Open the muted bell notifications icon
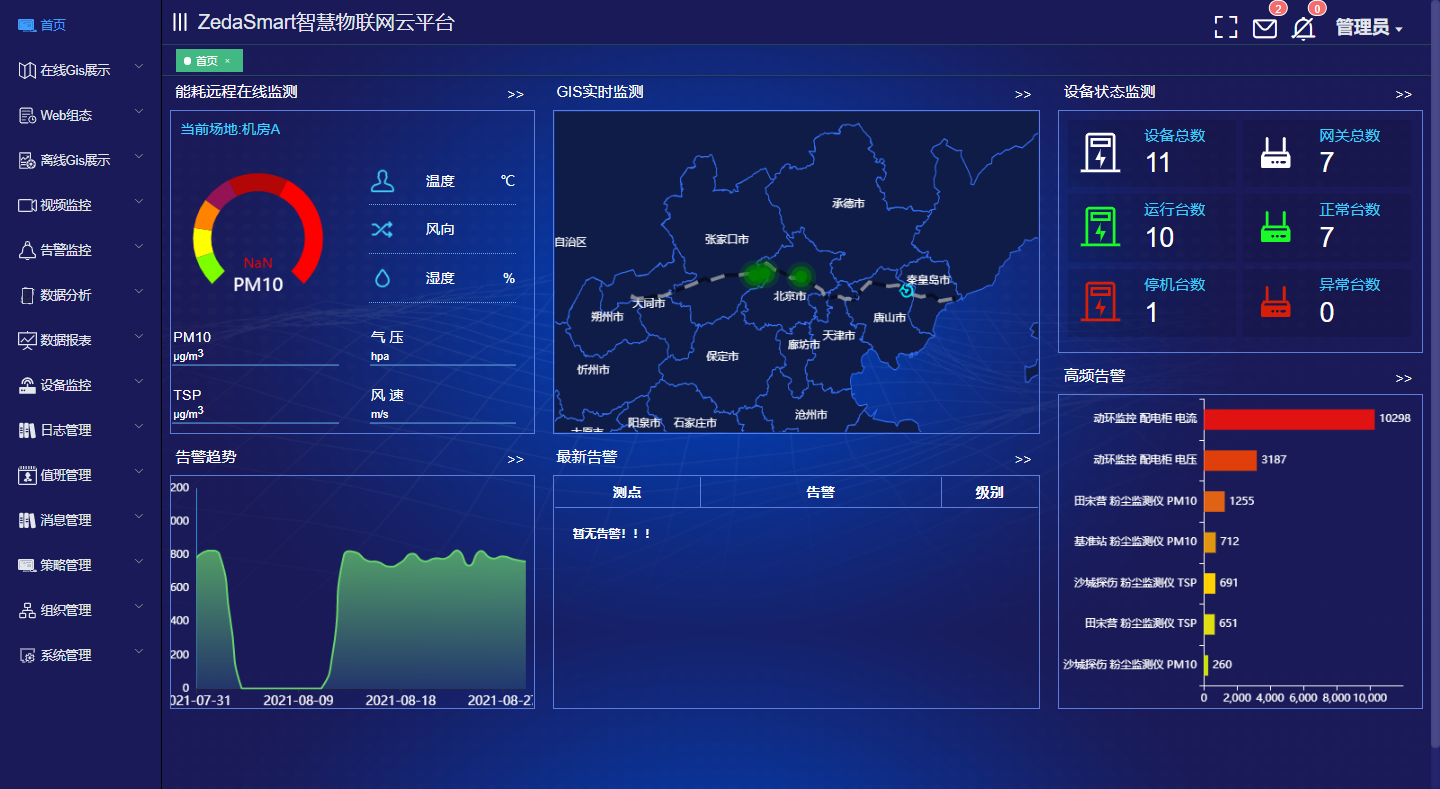The height and width of the screenshot is (789, 1440). (x=1303, y=28)
